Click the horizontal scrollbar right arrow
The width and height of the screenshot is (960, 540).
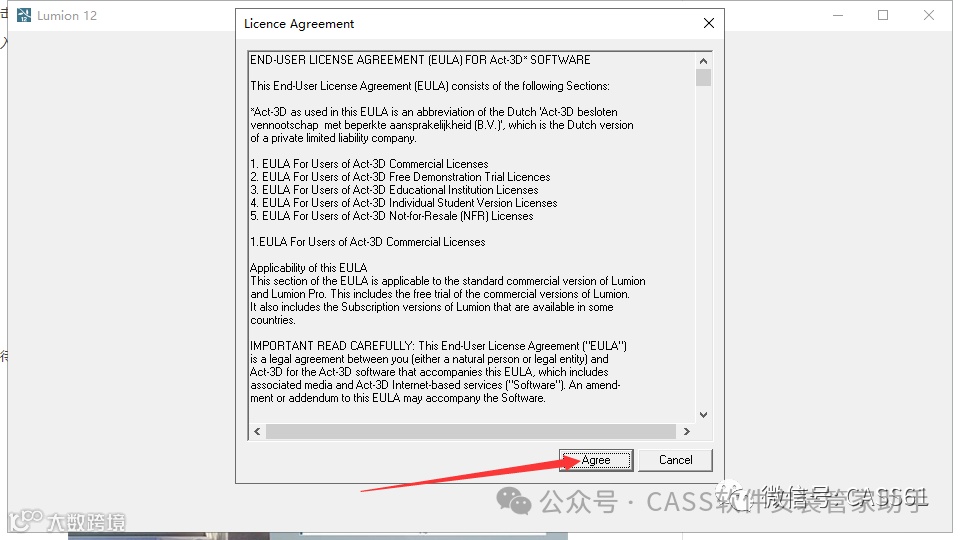(x=687, y=432)
